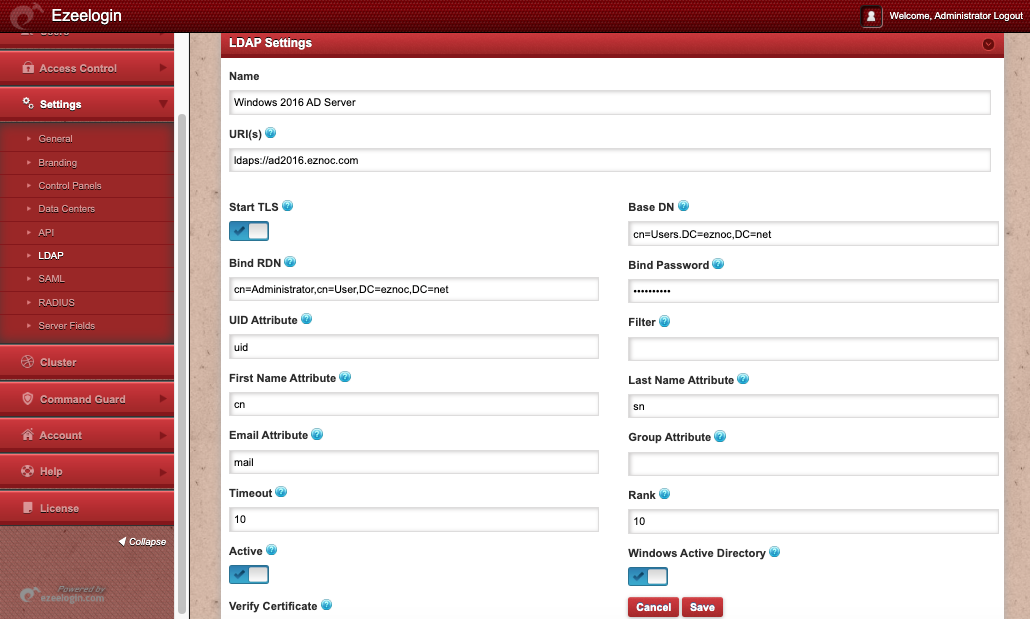
Task: Toggle the Active switch
Action: [x=249, y=574]
